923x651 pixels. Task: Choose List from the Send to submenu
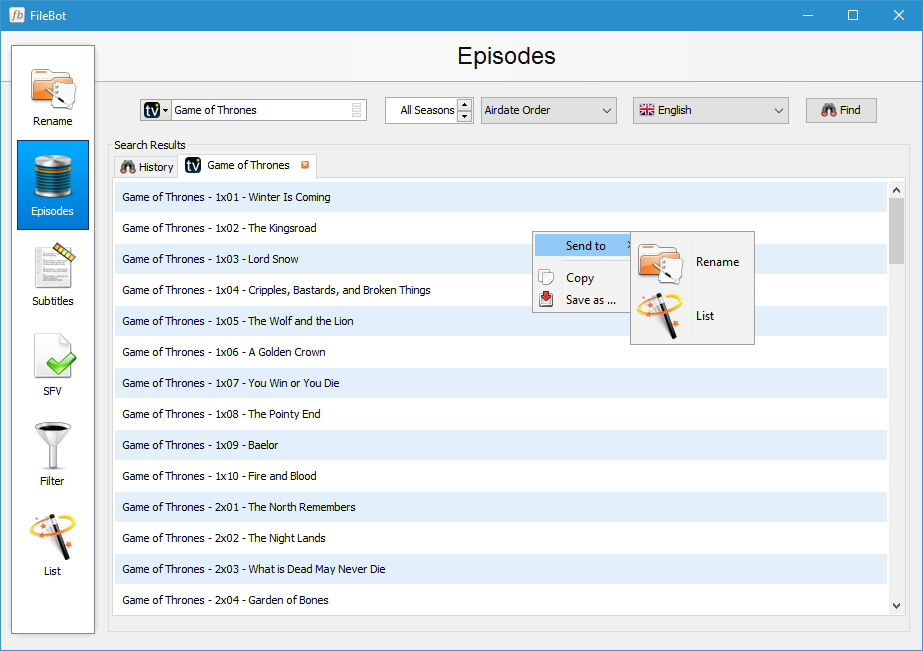point(704,315)
